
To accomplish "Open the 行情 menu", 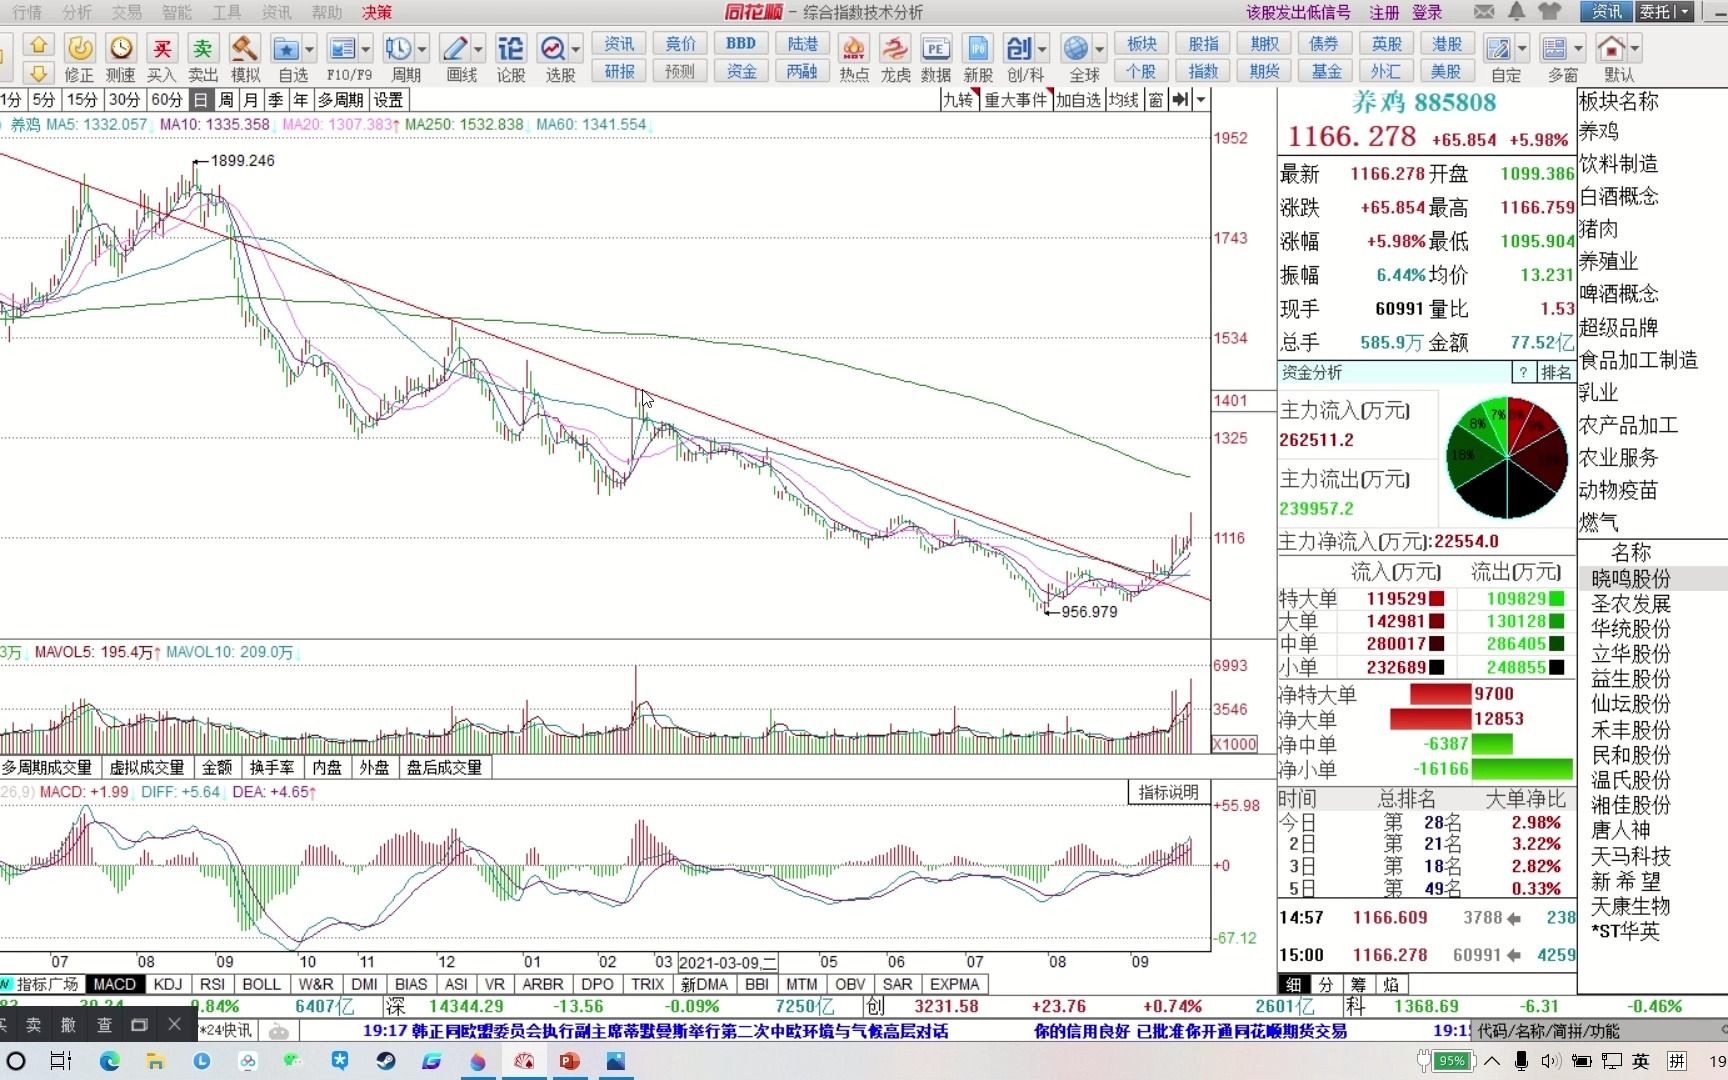I will (x=27, y=12).
